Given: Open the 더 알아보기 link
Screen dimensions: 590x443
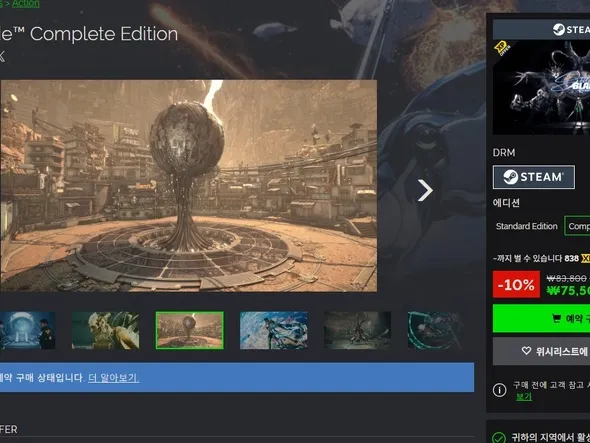Looking at the screenshot, I should (114, 378).
